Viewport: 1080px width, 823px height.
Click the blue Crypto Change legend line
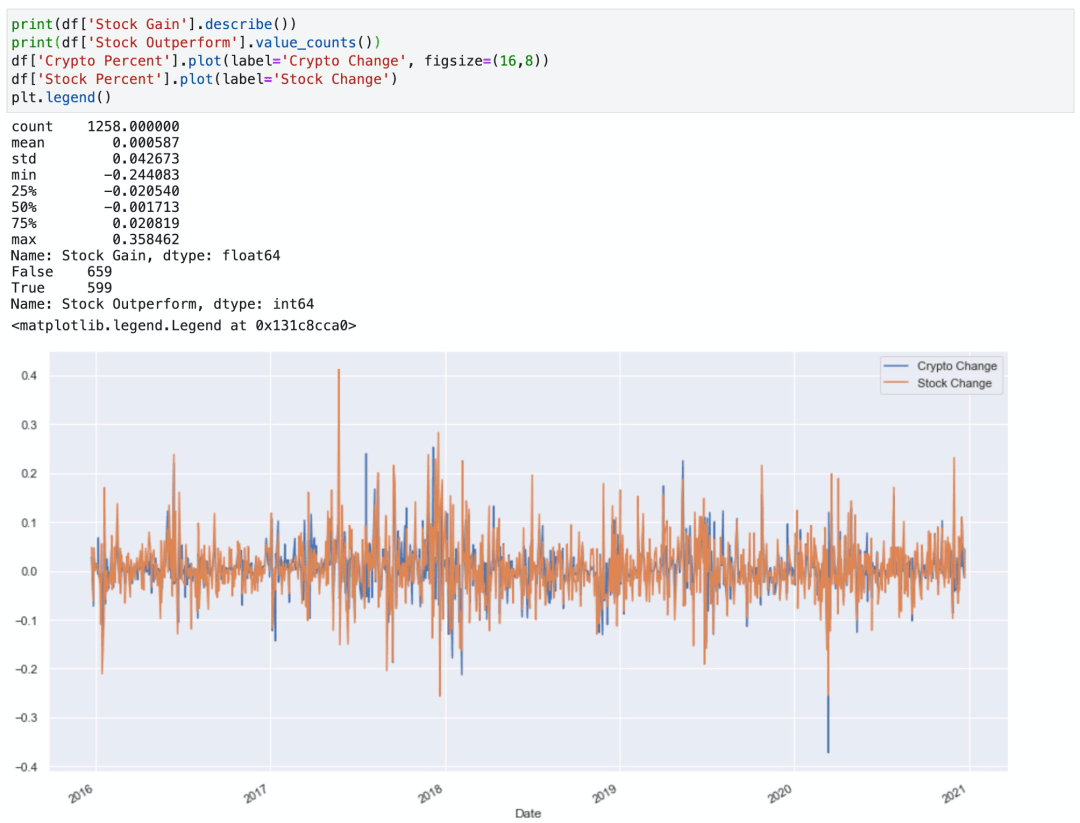coord(897,366)
